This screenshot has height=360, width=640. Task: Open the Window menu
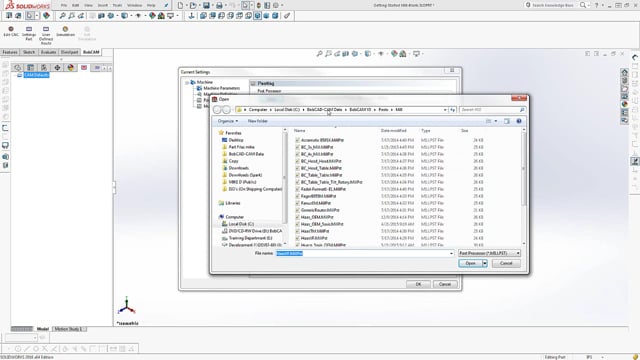[134, 5]
